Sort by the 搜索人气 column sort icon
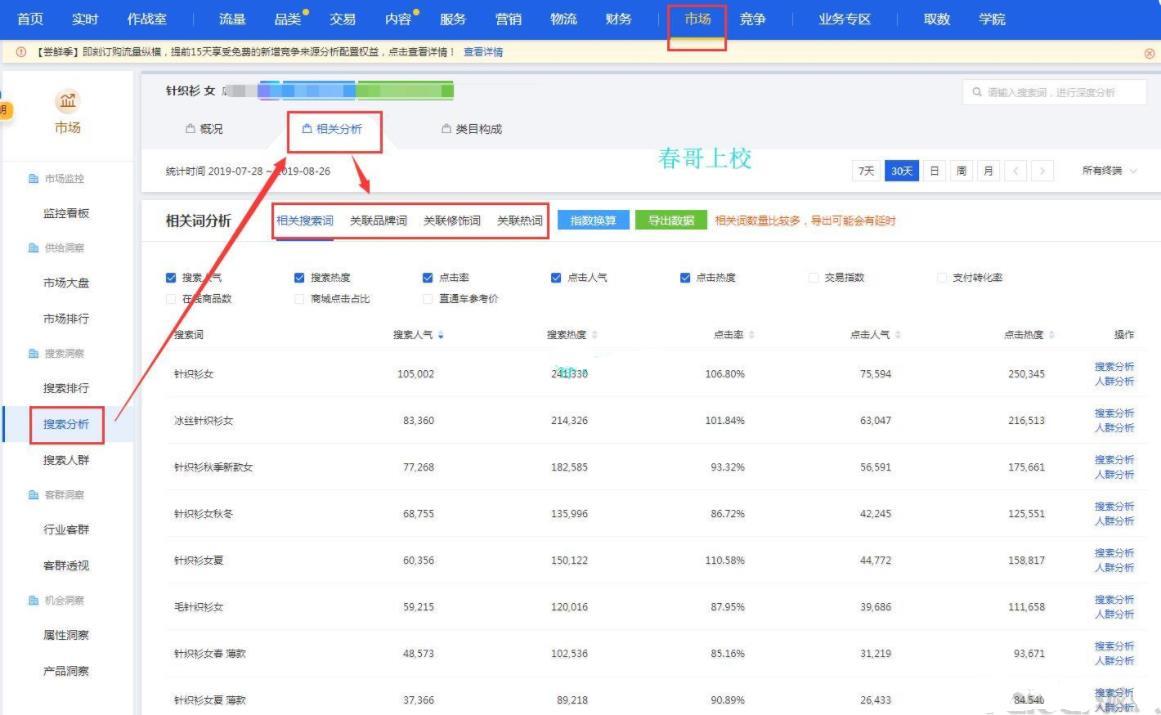Image resolution: width=1161 pixels, height=715 pixels. click(441, 335)
